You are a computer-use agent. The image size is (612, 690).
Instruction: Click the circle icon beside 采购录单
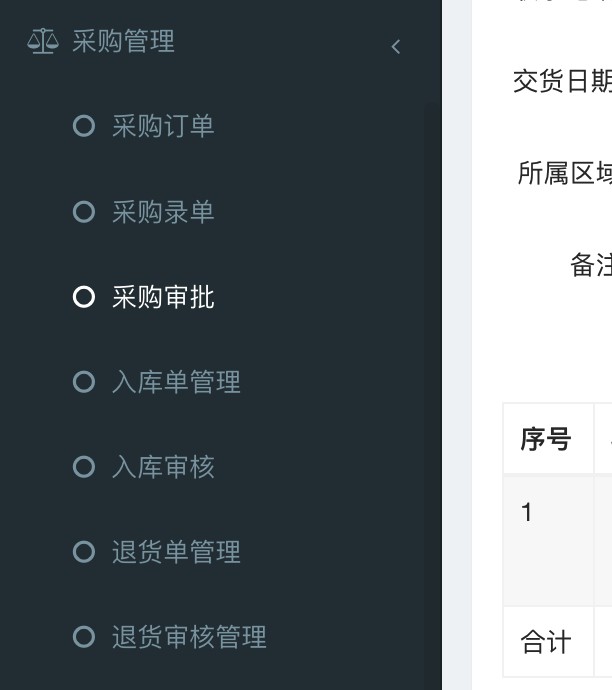pos(84,212)
